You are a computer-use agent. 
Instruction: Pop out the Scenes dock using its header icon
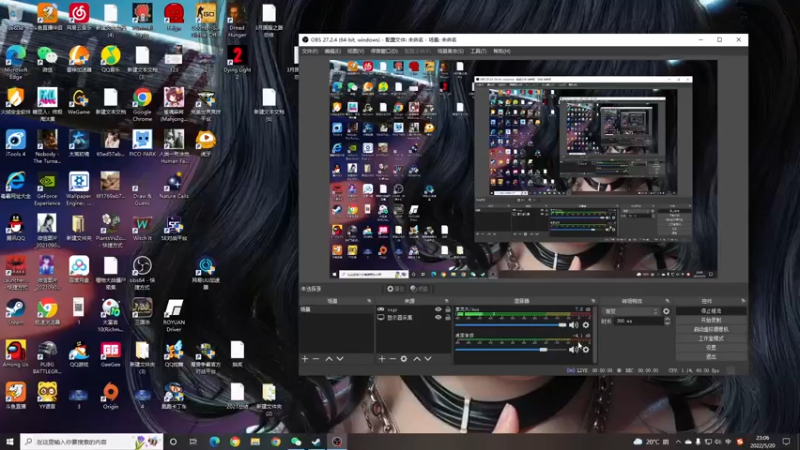tap(369, 301)
